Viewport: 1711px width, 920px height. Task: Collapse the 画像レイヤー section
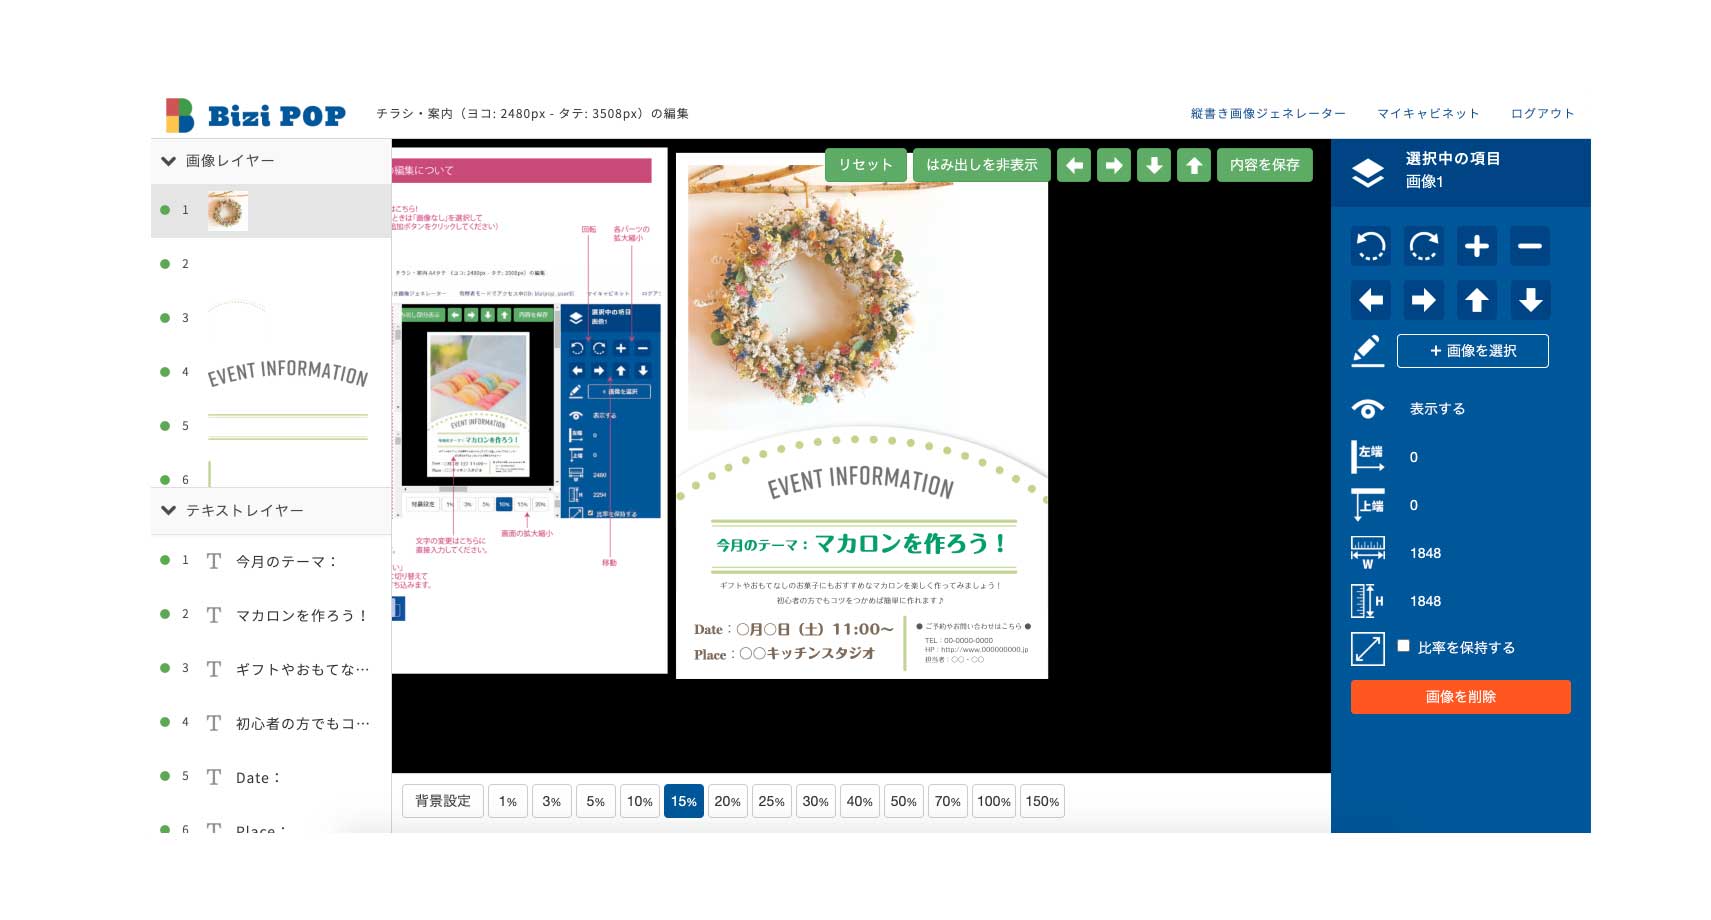pyautogui.click(x=169, y=161)
